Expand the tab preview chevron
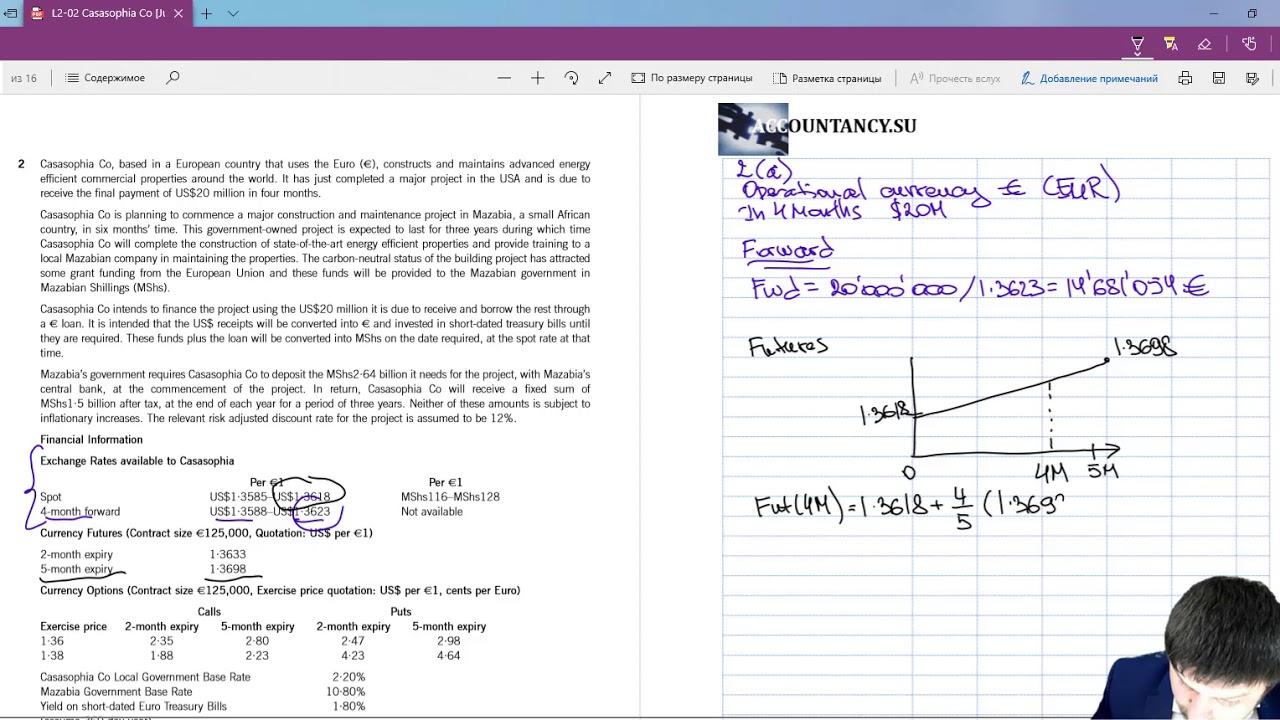The image size is (1280, 720). (x=233, y=14)
